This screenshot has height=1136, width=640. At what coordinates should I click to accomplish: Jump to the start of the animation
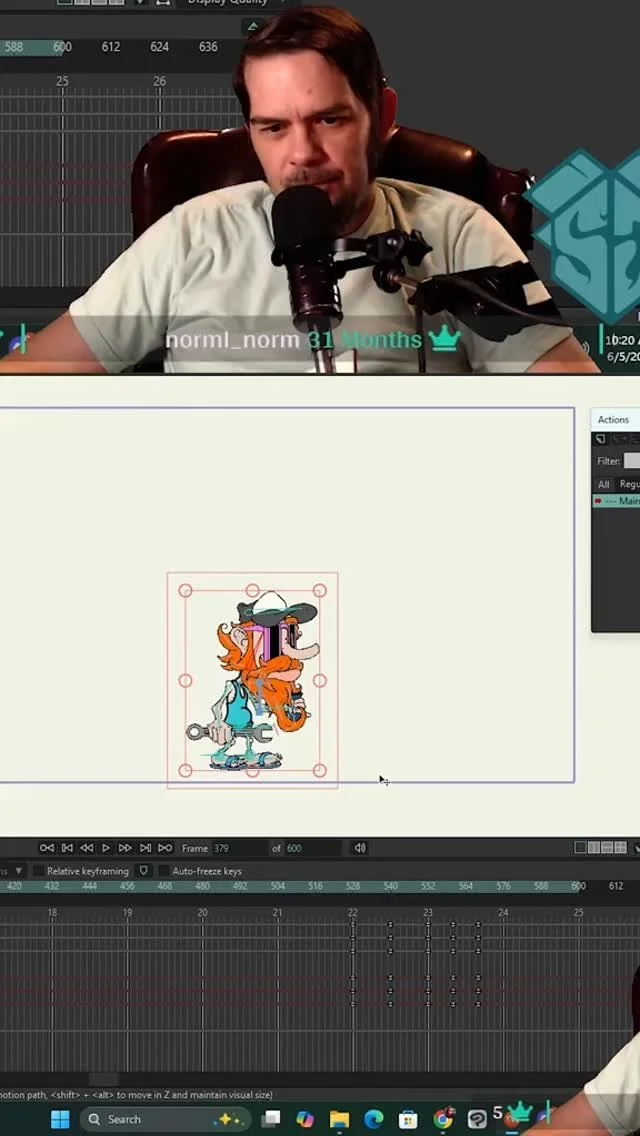[47, 848]
